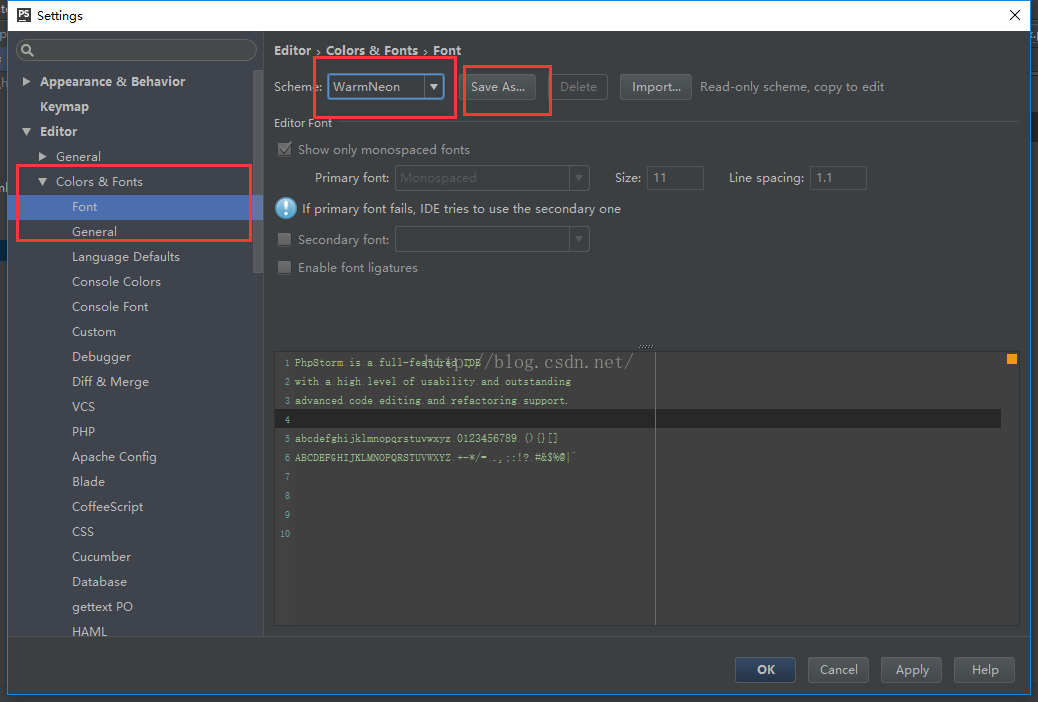Click preview line 'PhpStorm is a full-featured IDE'
The width and height of the screenshot is (1038, 702).
point(388,363)
